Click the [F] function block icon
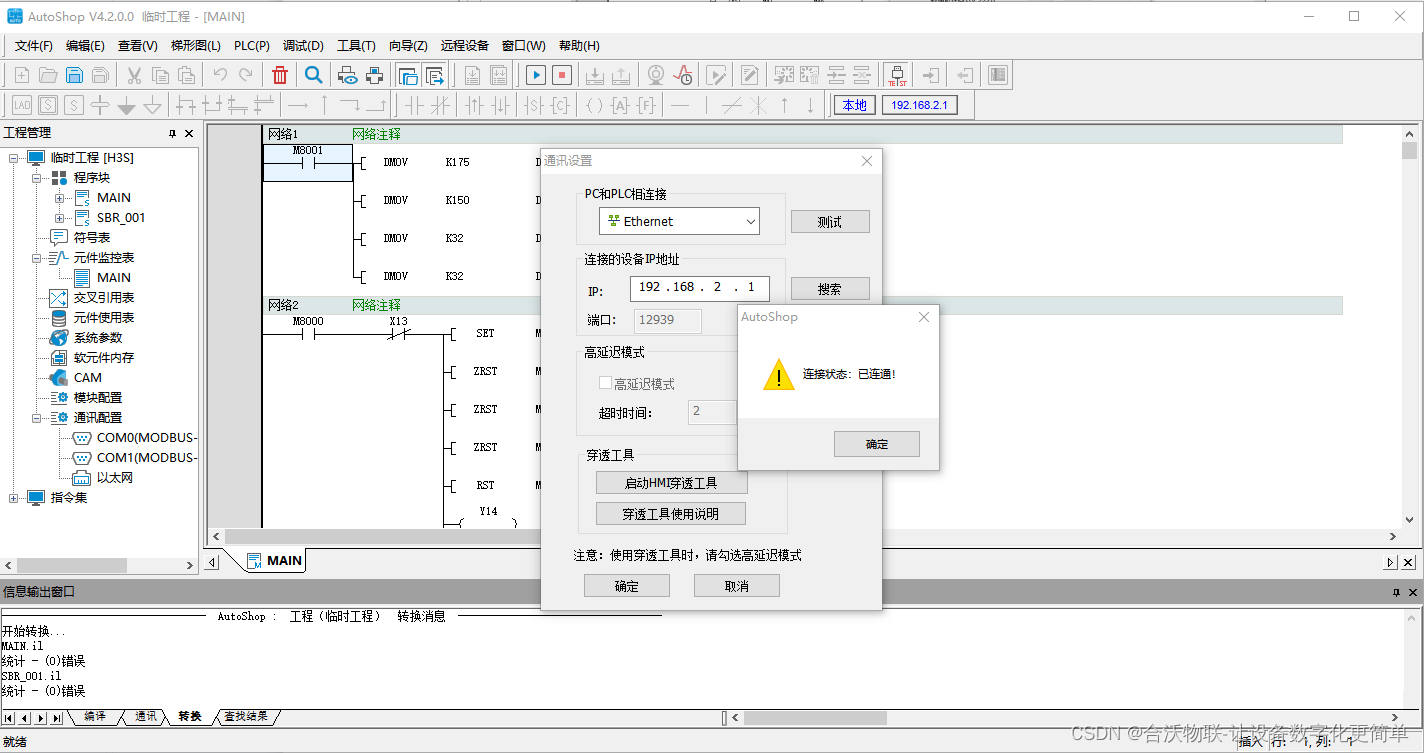This screenshot has width=1424, height=753. (x=647, y=105)
